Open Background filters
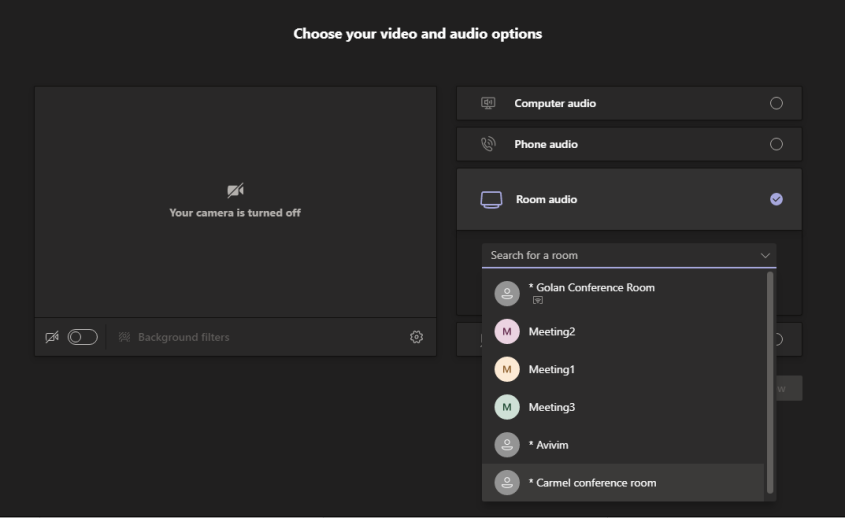This screenshot has height=518, width=845. pos(175,337)
